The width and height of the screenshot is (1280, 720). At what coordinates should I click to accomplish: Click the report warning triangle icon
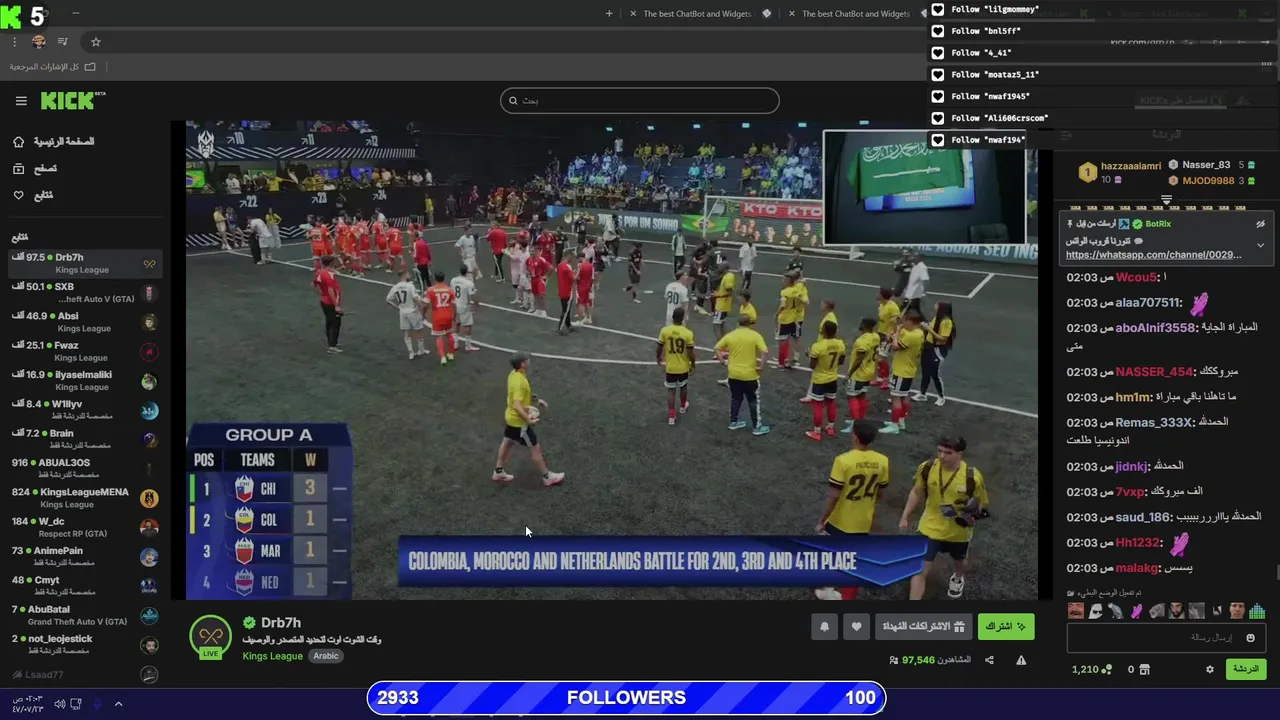point(1021,660)
